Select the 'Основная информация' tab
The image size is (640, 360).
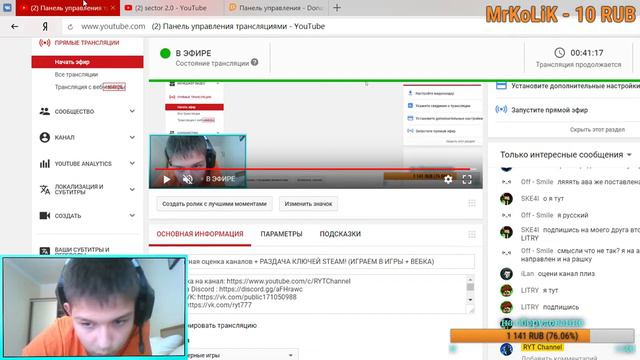200,234
